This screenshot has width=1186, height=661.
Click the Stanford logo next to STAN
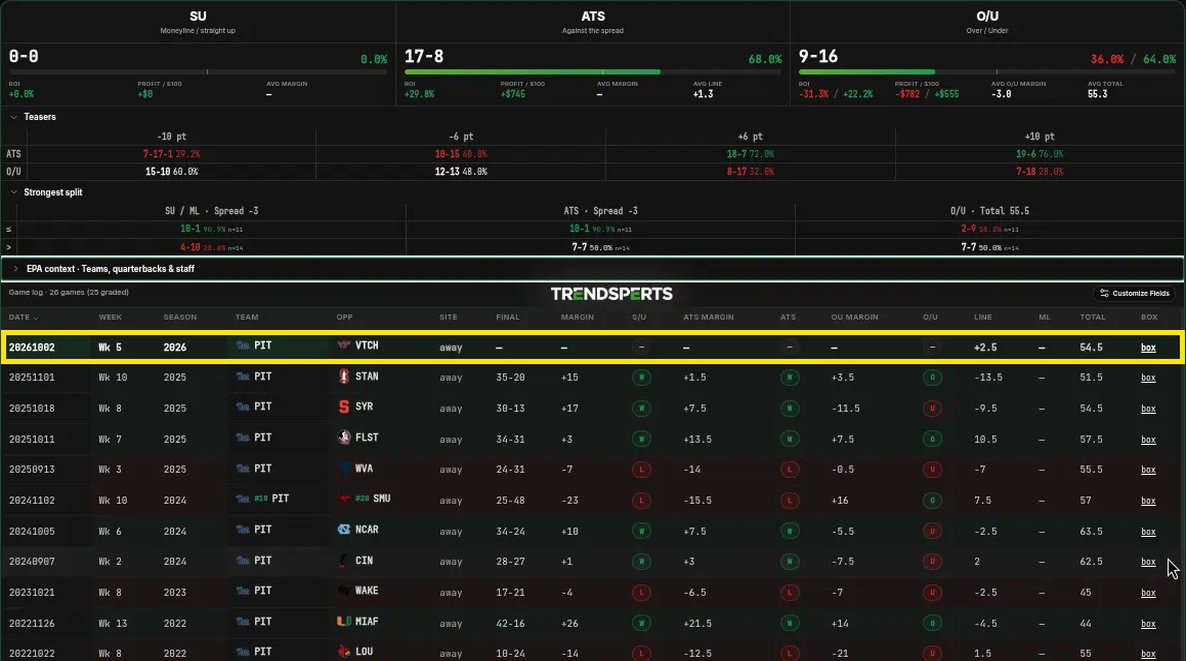point(343,376)
